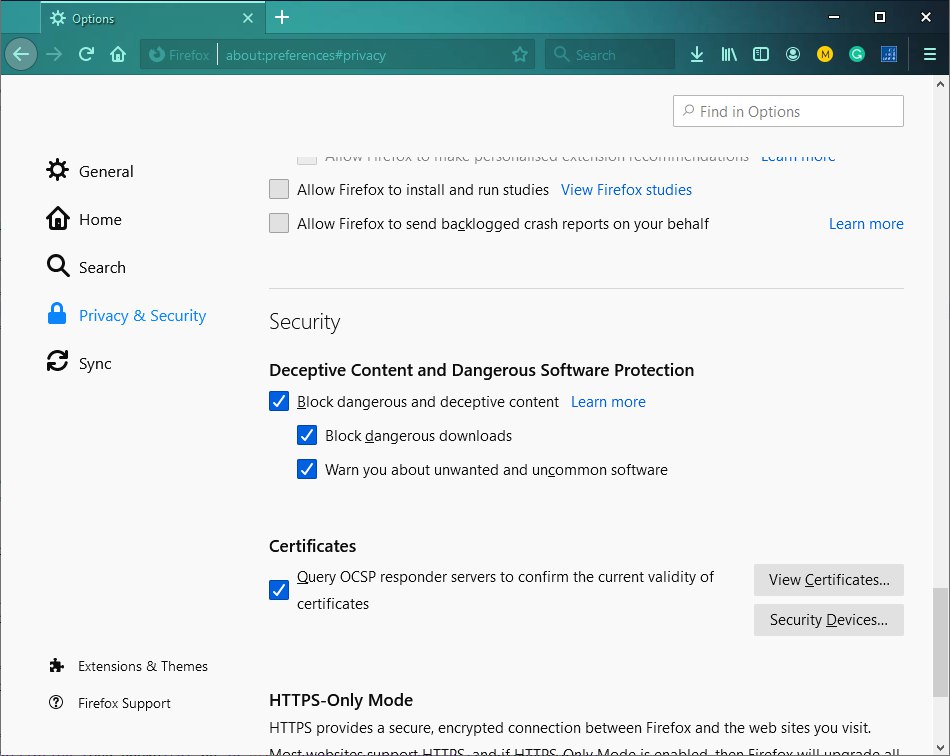This screenshot has width=950, height=756.
Task: Toggle Query OCSP responder servers checkbox
Action: tap(279, 589)
